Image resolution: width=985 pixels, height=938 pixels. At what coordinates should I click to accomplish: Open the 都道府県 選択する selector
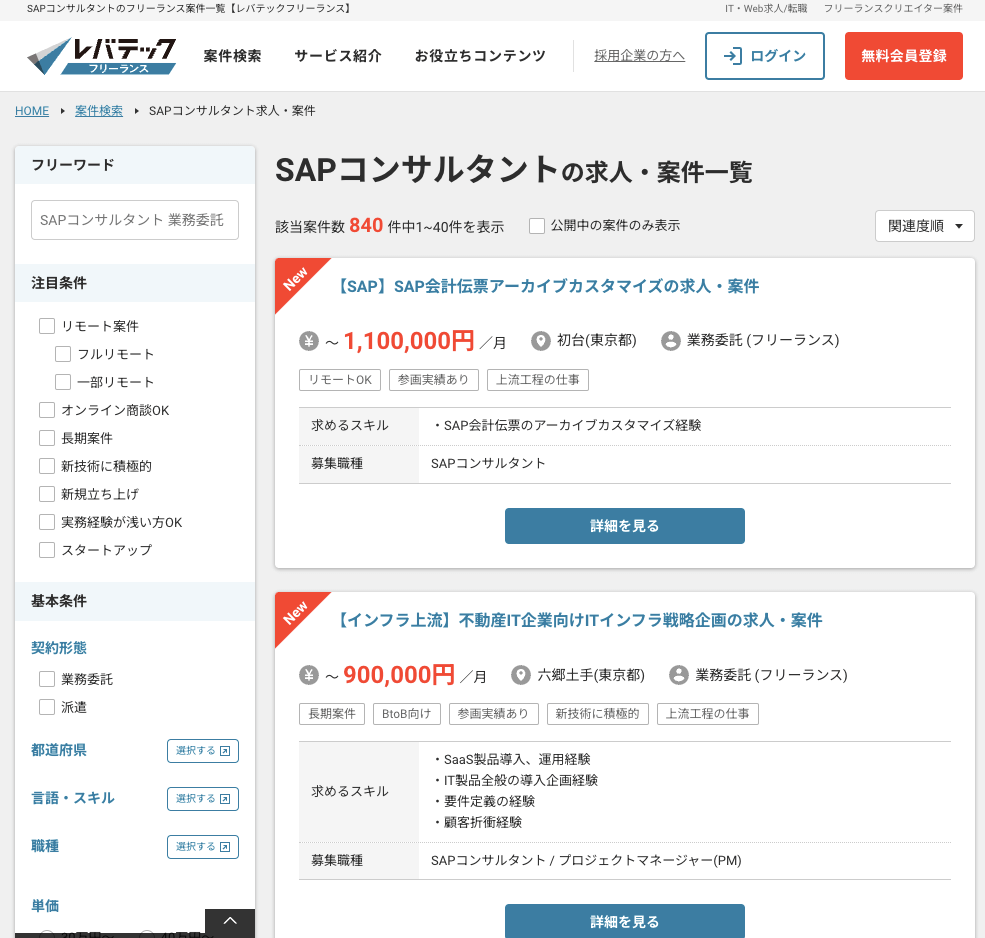tap(203, 751)
